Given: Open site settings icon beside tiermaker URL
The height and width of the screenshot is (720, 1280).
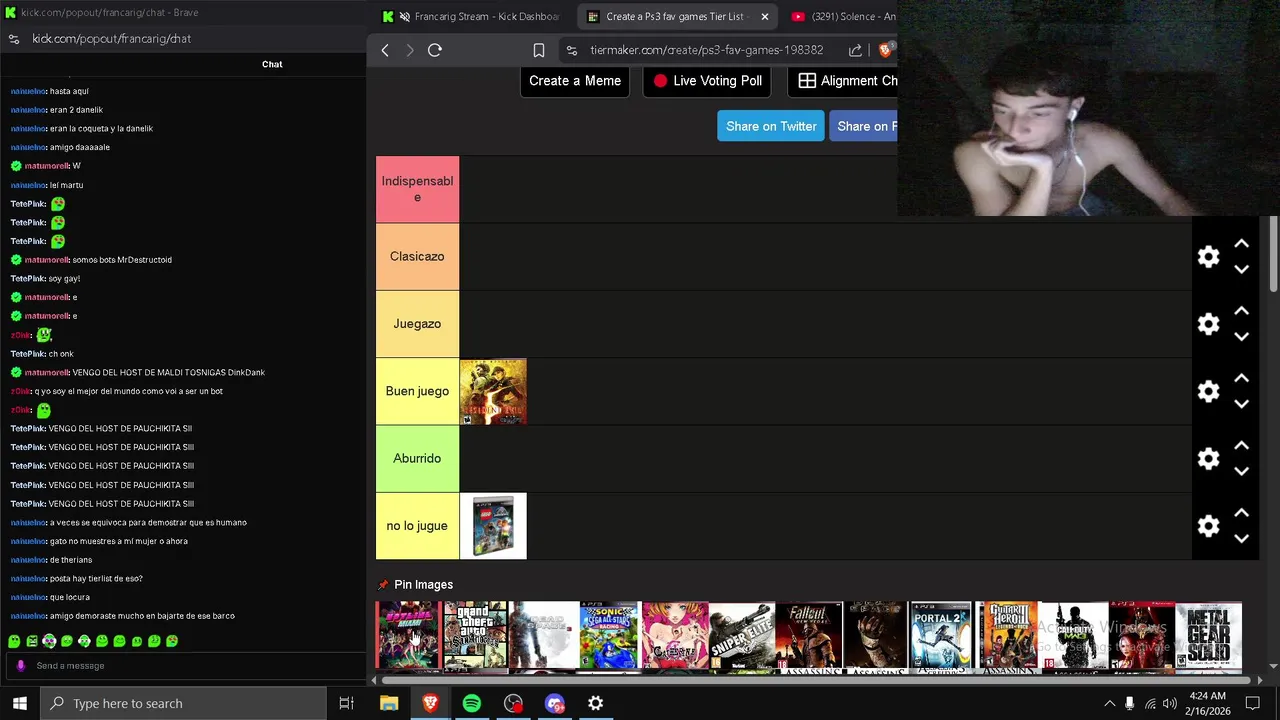Looking at the screenshot, I should click(571, 50).
